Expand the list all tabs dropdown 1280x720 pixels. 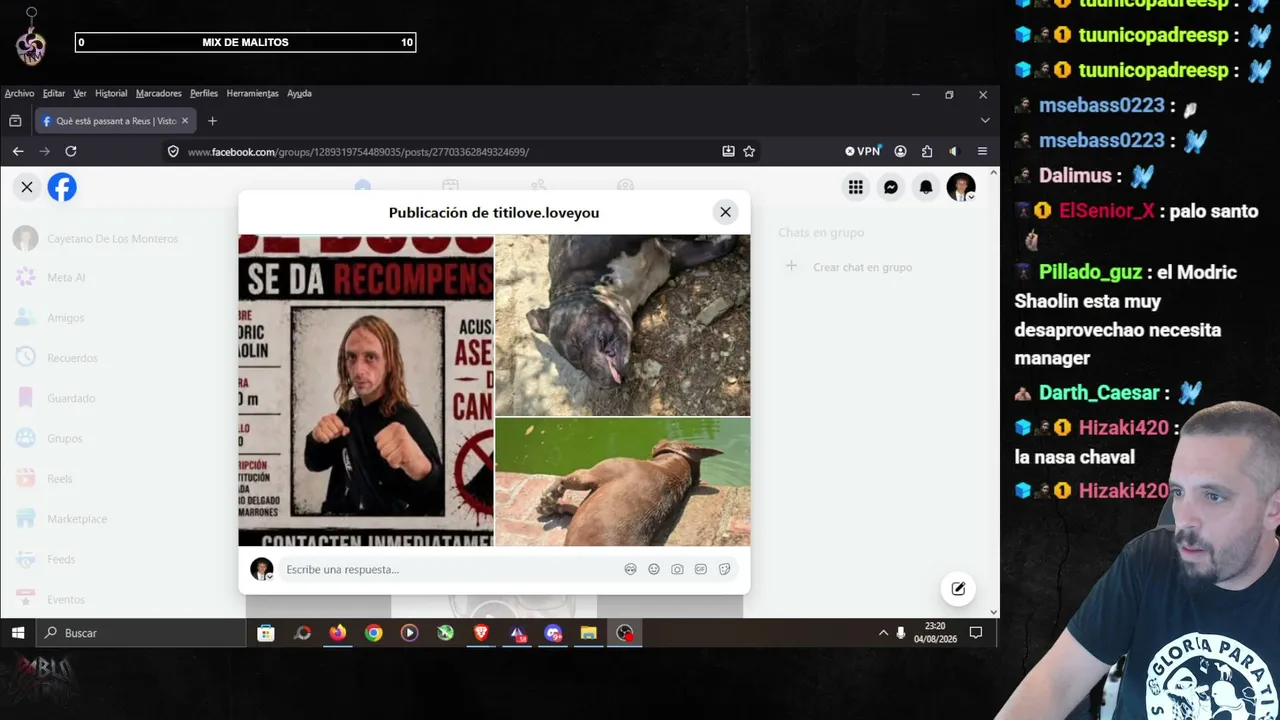click(x=985, y=121)
